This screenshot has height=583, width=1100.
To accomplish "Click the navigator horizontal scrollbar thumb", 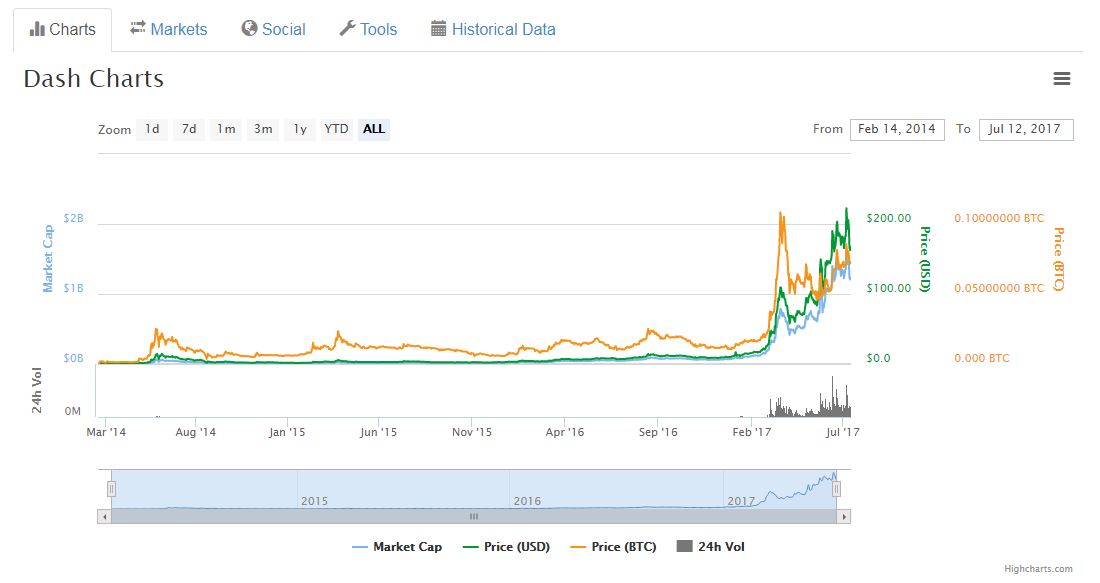I will click(x=474, y=516).
